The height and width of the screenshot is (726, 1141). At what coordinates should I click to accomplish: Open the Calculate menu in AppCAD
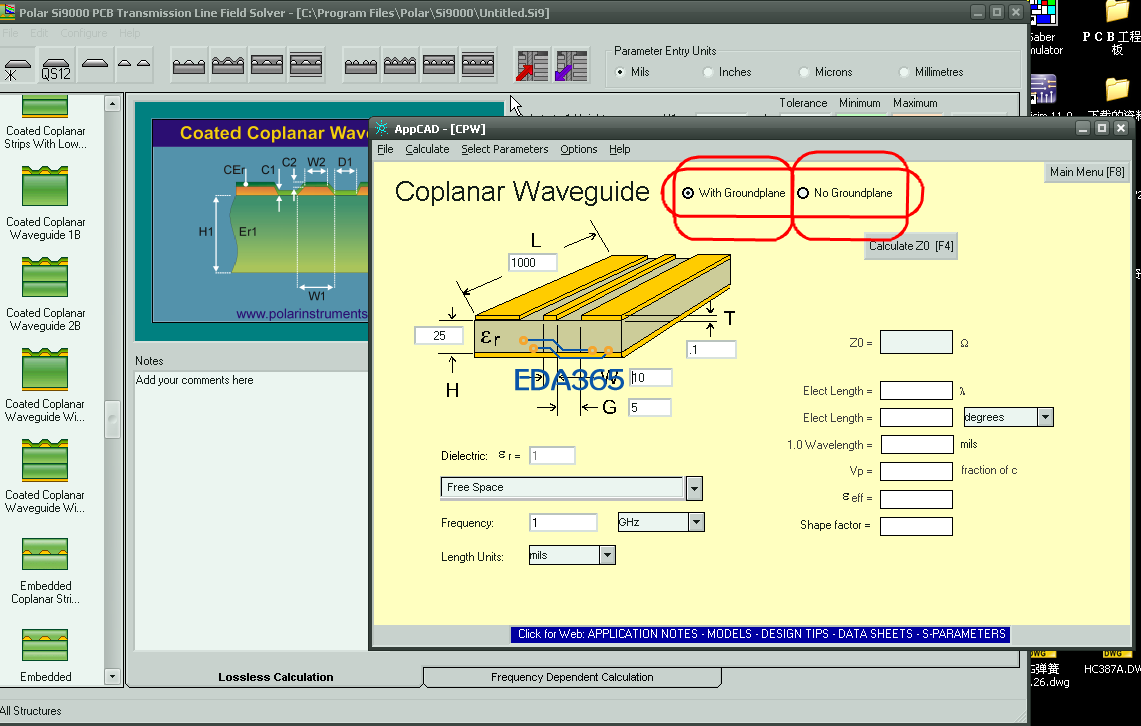point(427,149)
